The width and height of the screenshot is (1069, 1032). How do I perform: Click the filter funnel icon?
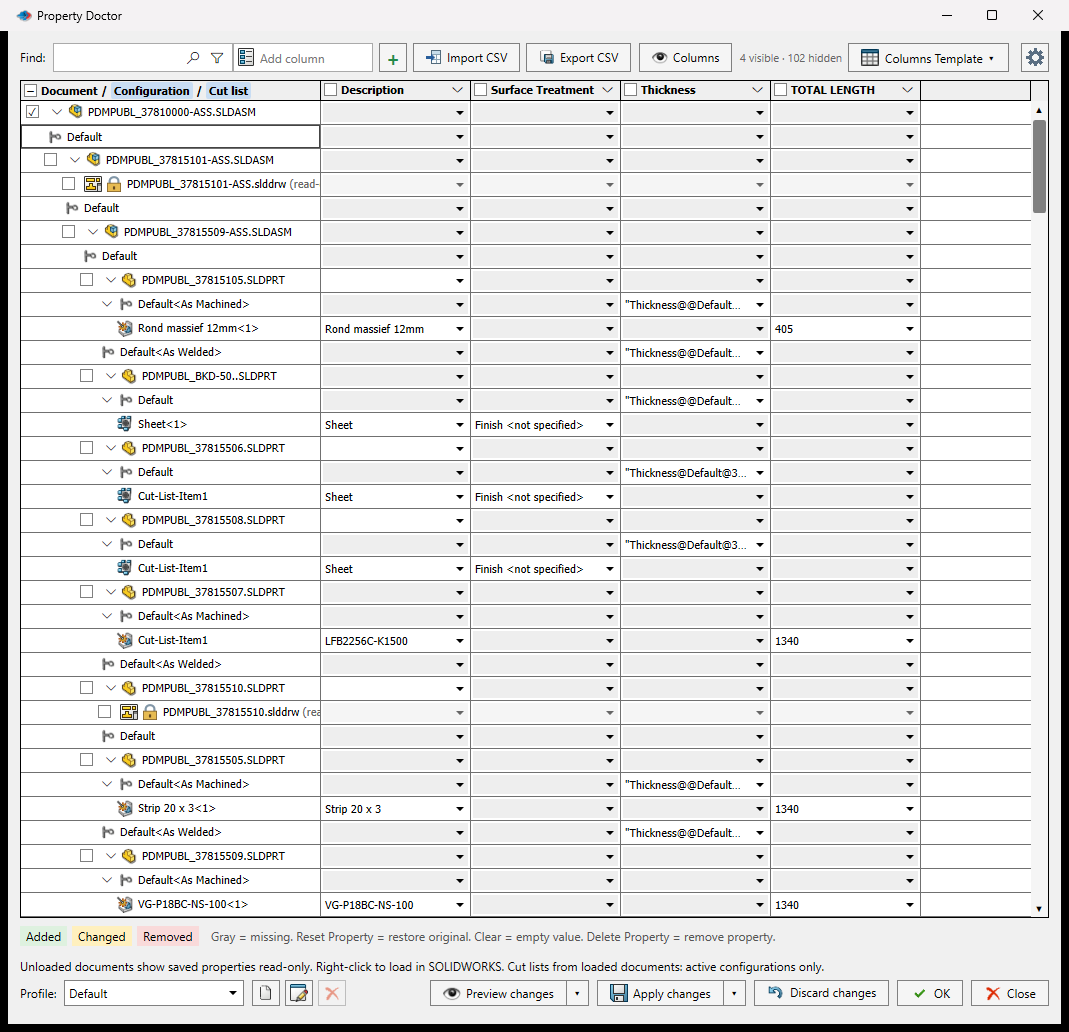coord(217,58)
